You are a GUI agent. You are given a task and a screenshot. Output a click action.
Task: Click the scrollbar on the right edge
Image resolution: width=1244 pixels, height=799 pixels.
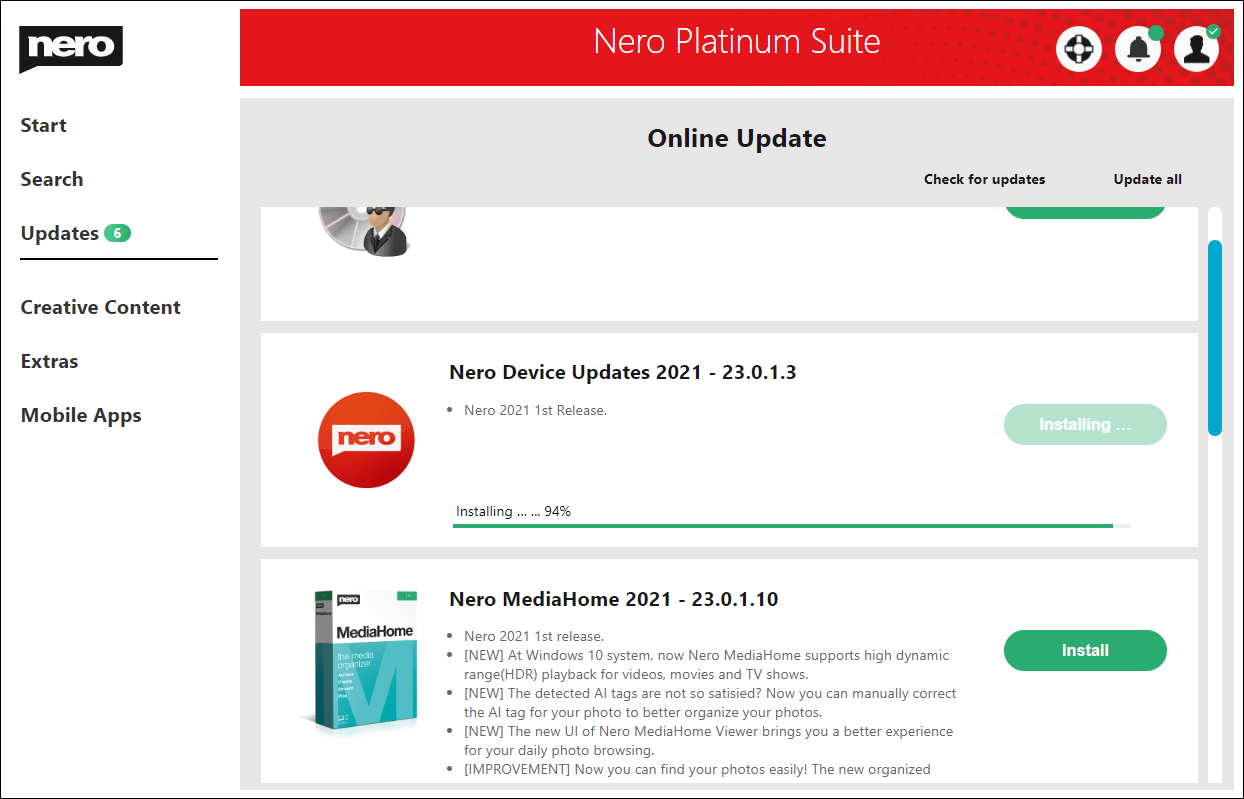point(1215,338)
